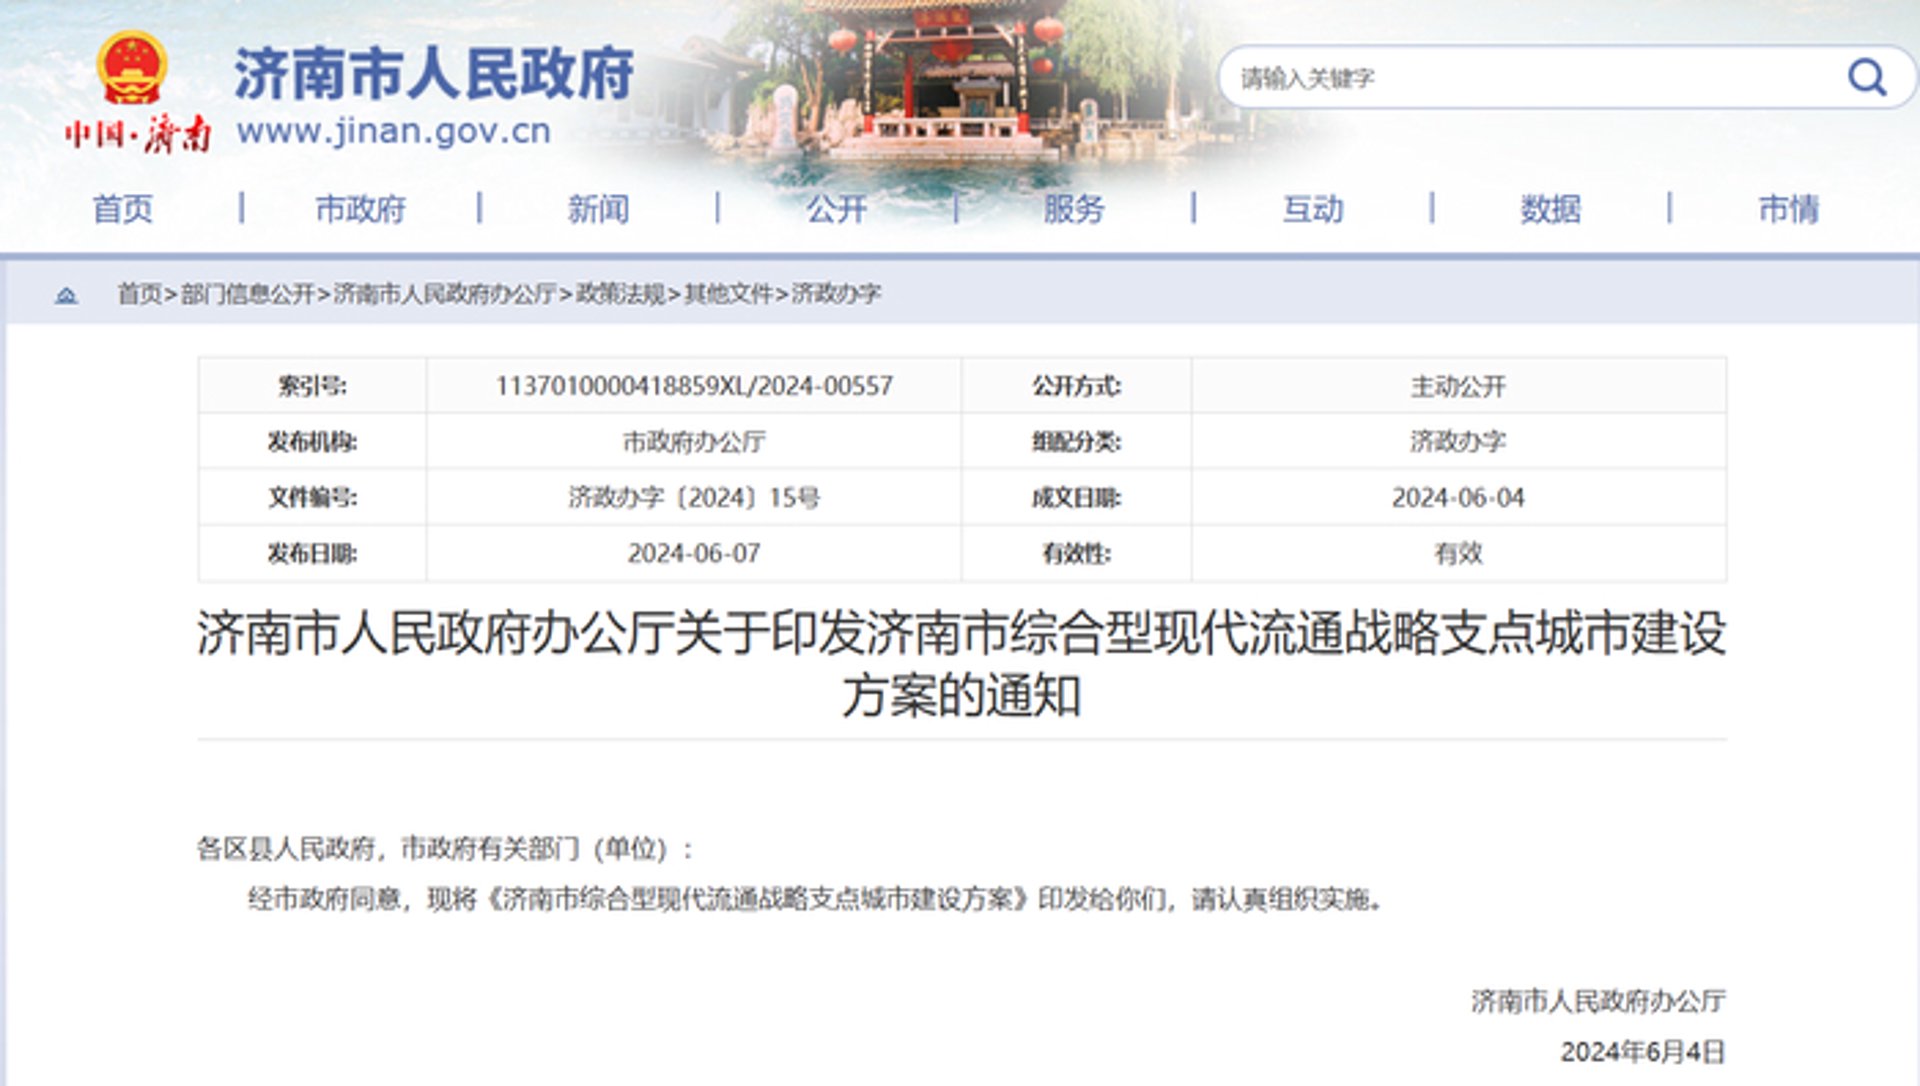Click the date 2024年6月4日

(x=1643, y=1052)
